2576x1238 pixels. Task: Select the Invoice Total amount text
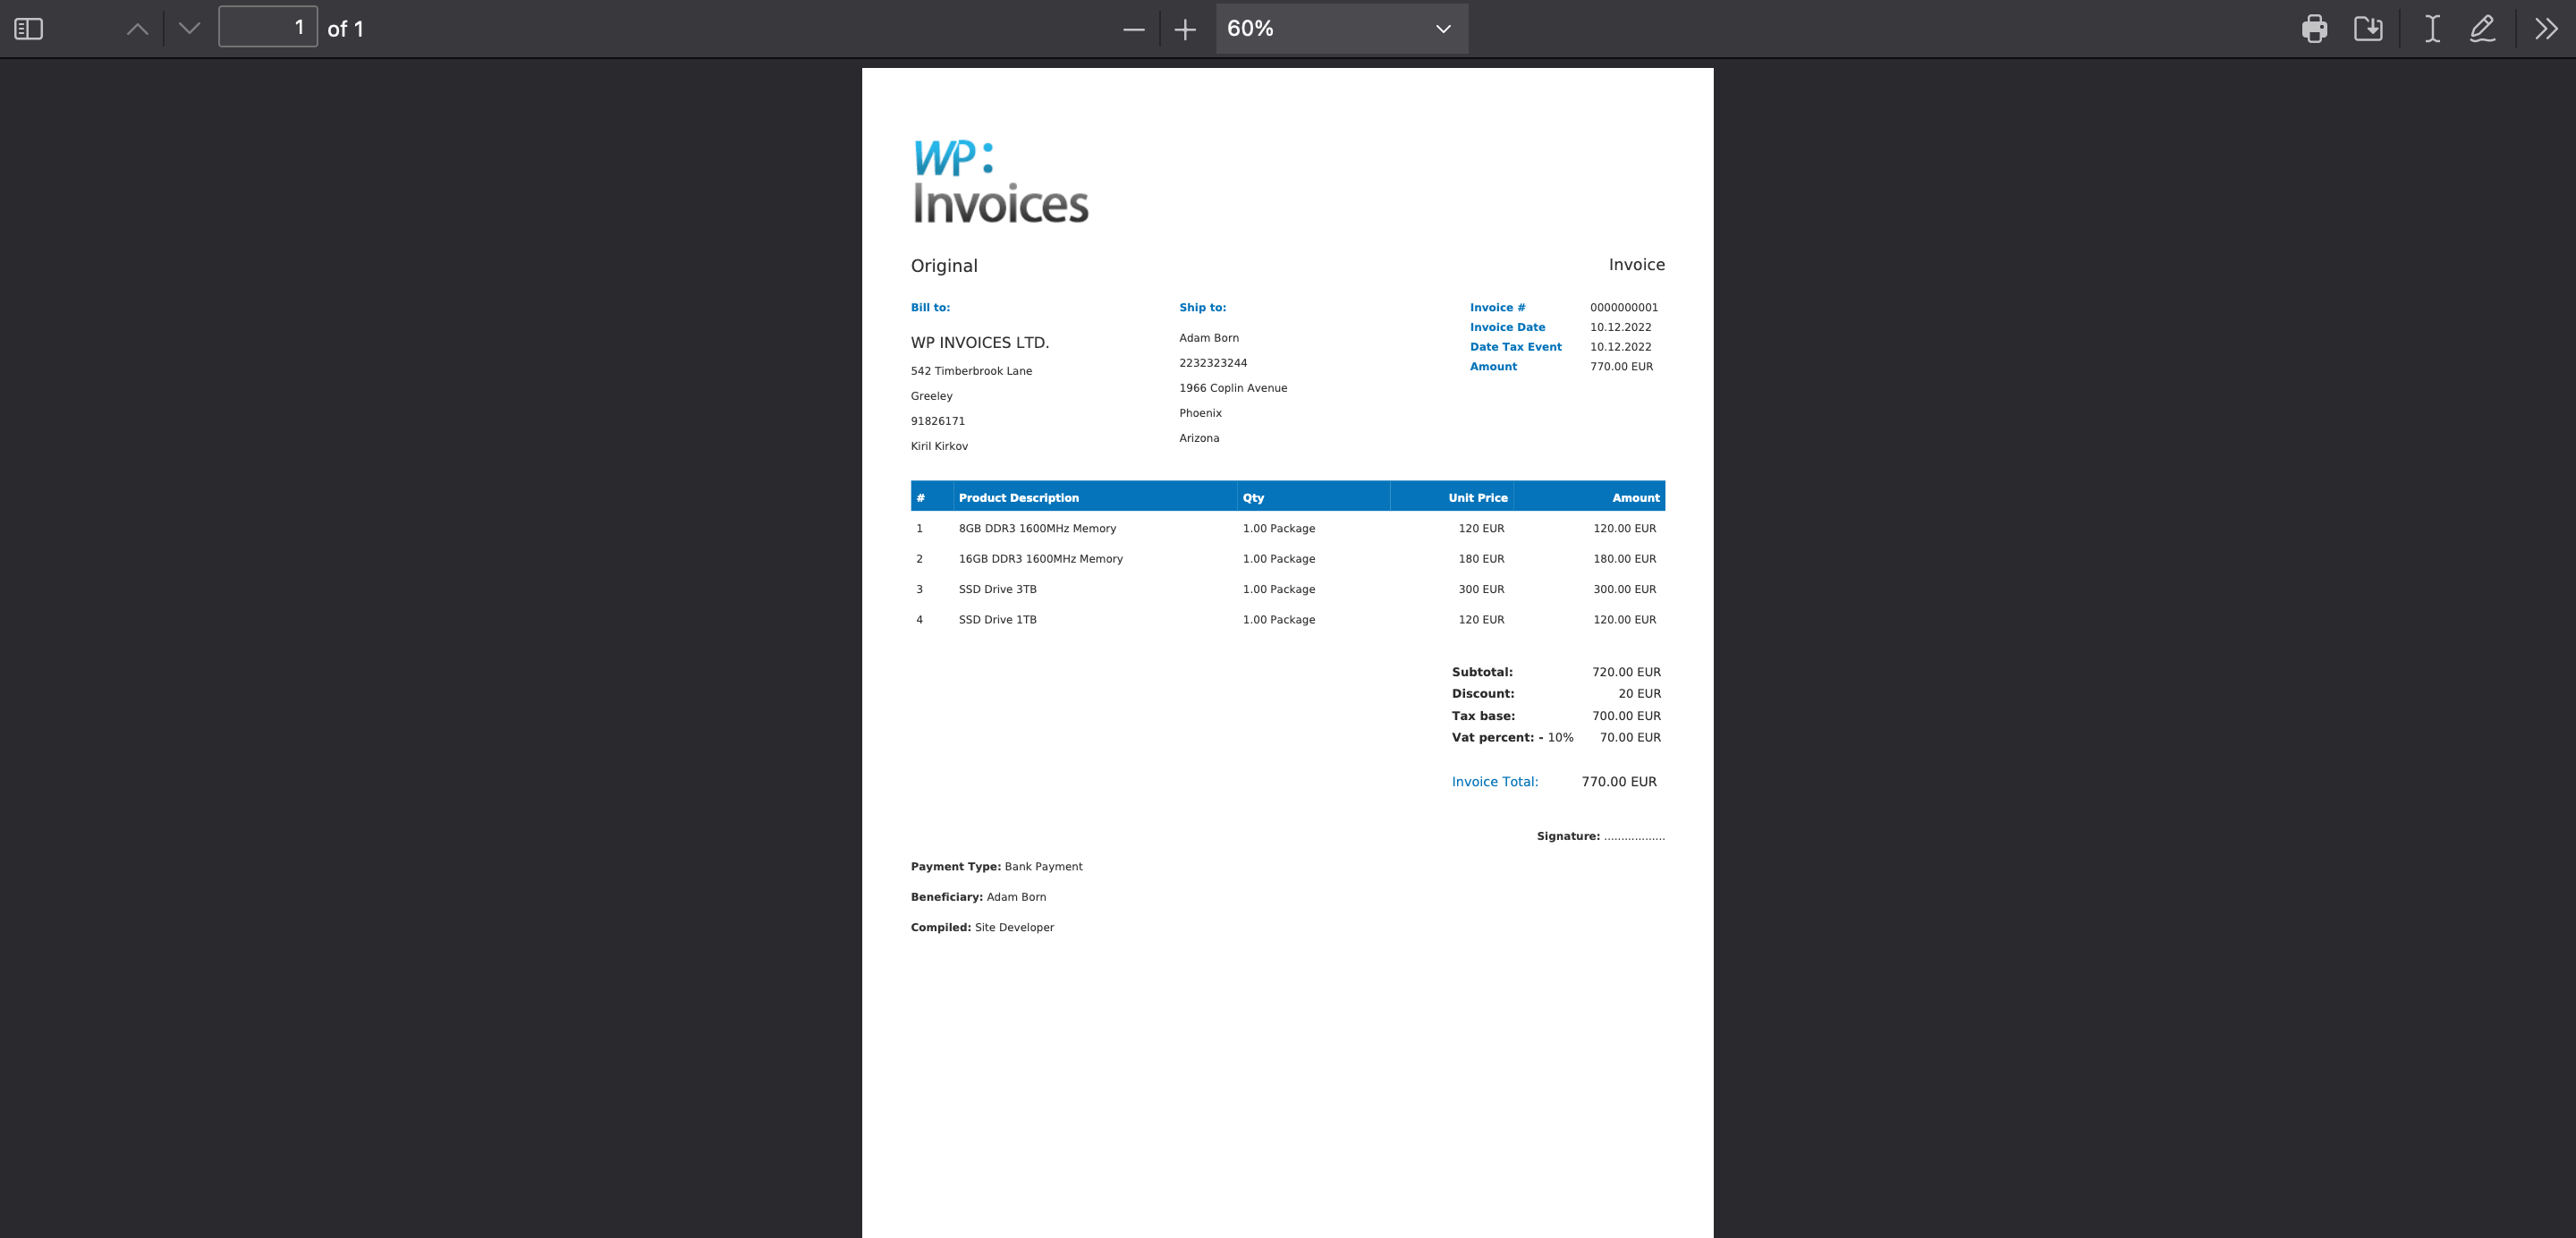pos(1618,781)
